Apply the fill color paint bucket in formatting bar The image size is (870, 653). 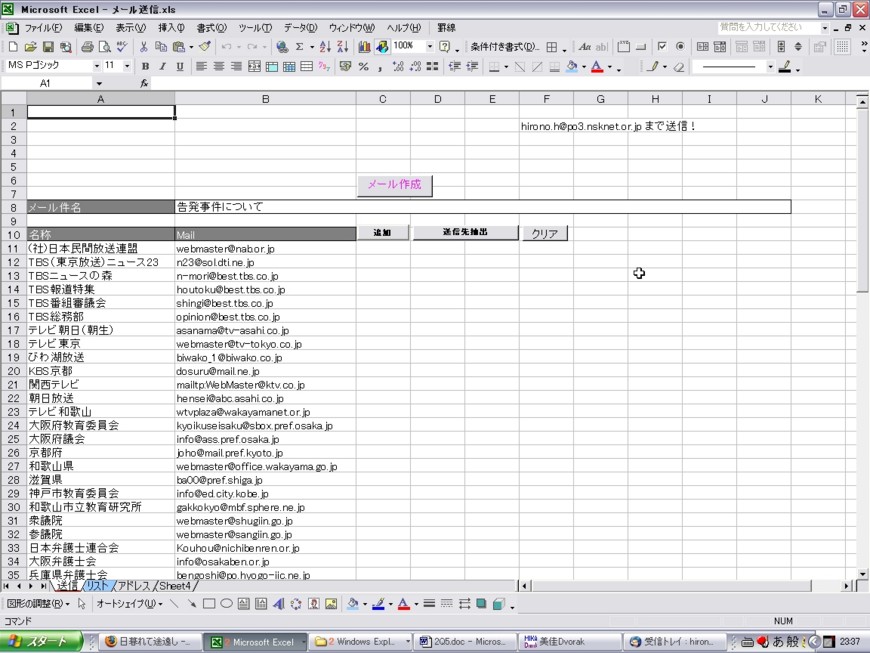tap(571, 67)
